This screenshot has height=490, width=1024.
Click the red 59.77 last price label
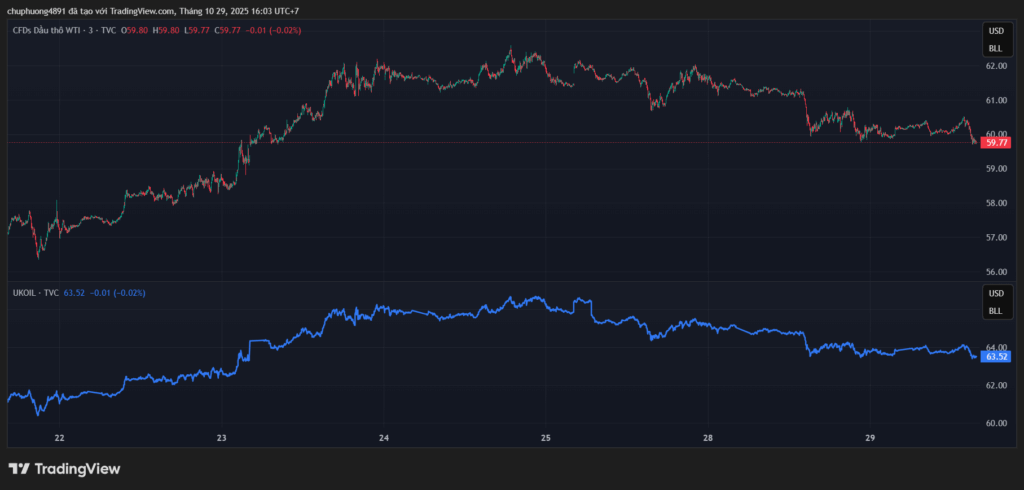pos(996,143)
